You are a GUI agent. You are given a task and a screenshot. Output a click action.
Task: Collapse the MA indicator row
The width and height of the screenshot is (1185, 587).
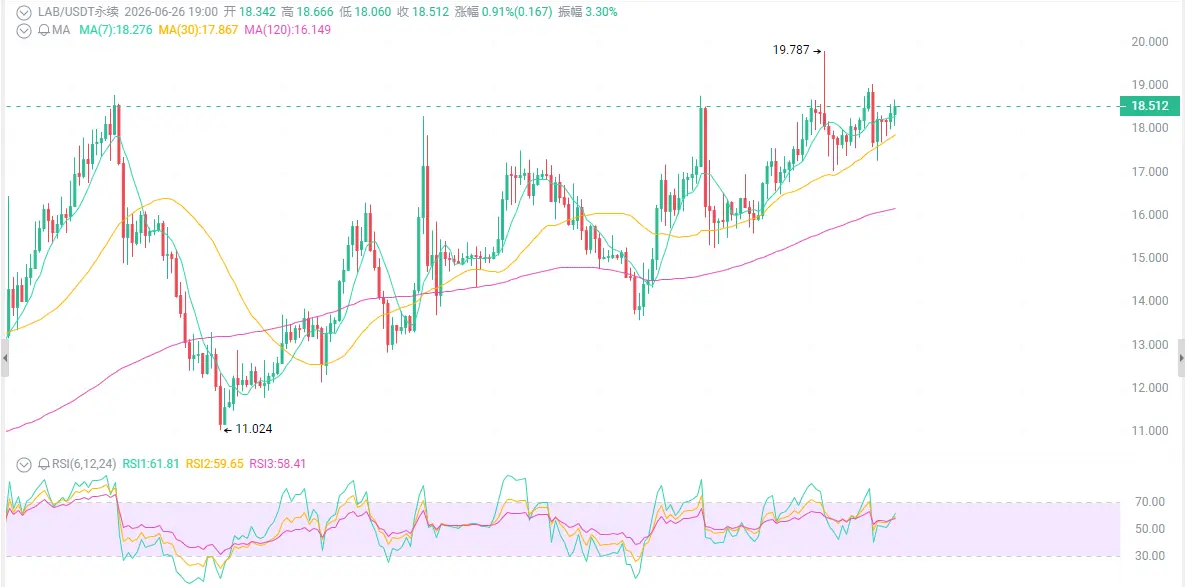tap(24, 30)
